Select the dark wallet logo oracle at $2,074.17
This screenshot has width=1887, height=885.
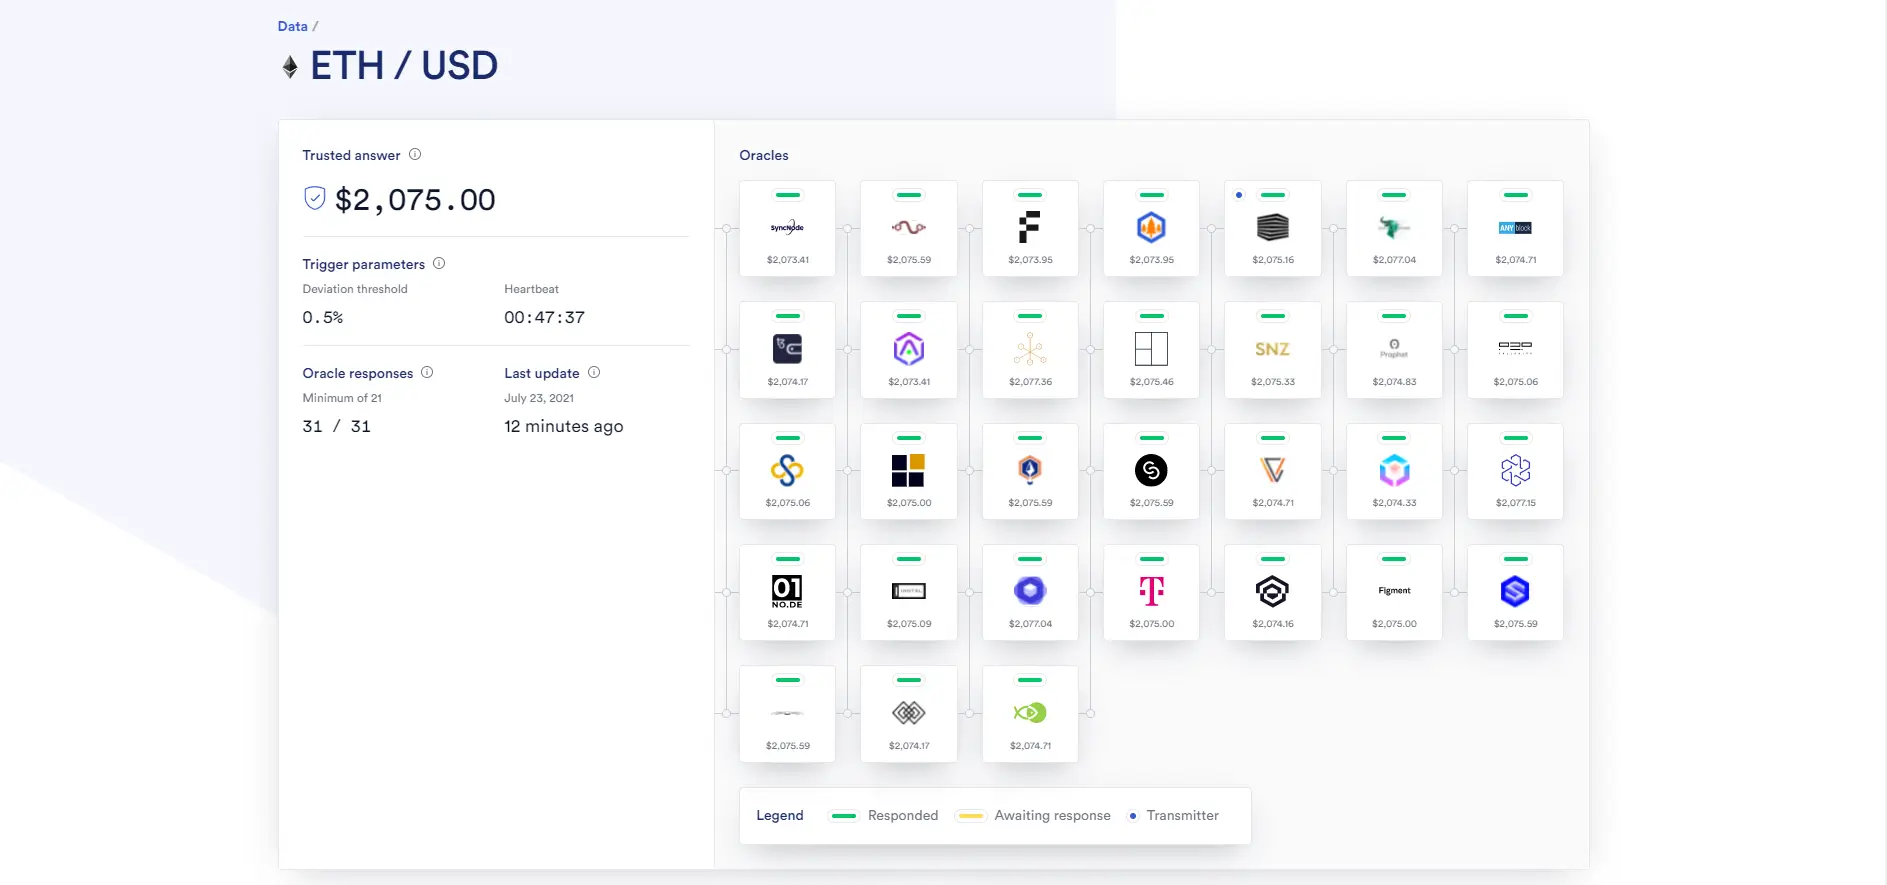(787, 350)
